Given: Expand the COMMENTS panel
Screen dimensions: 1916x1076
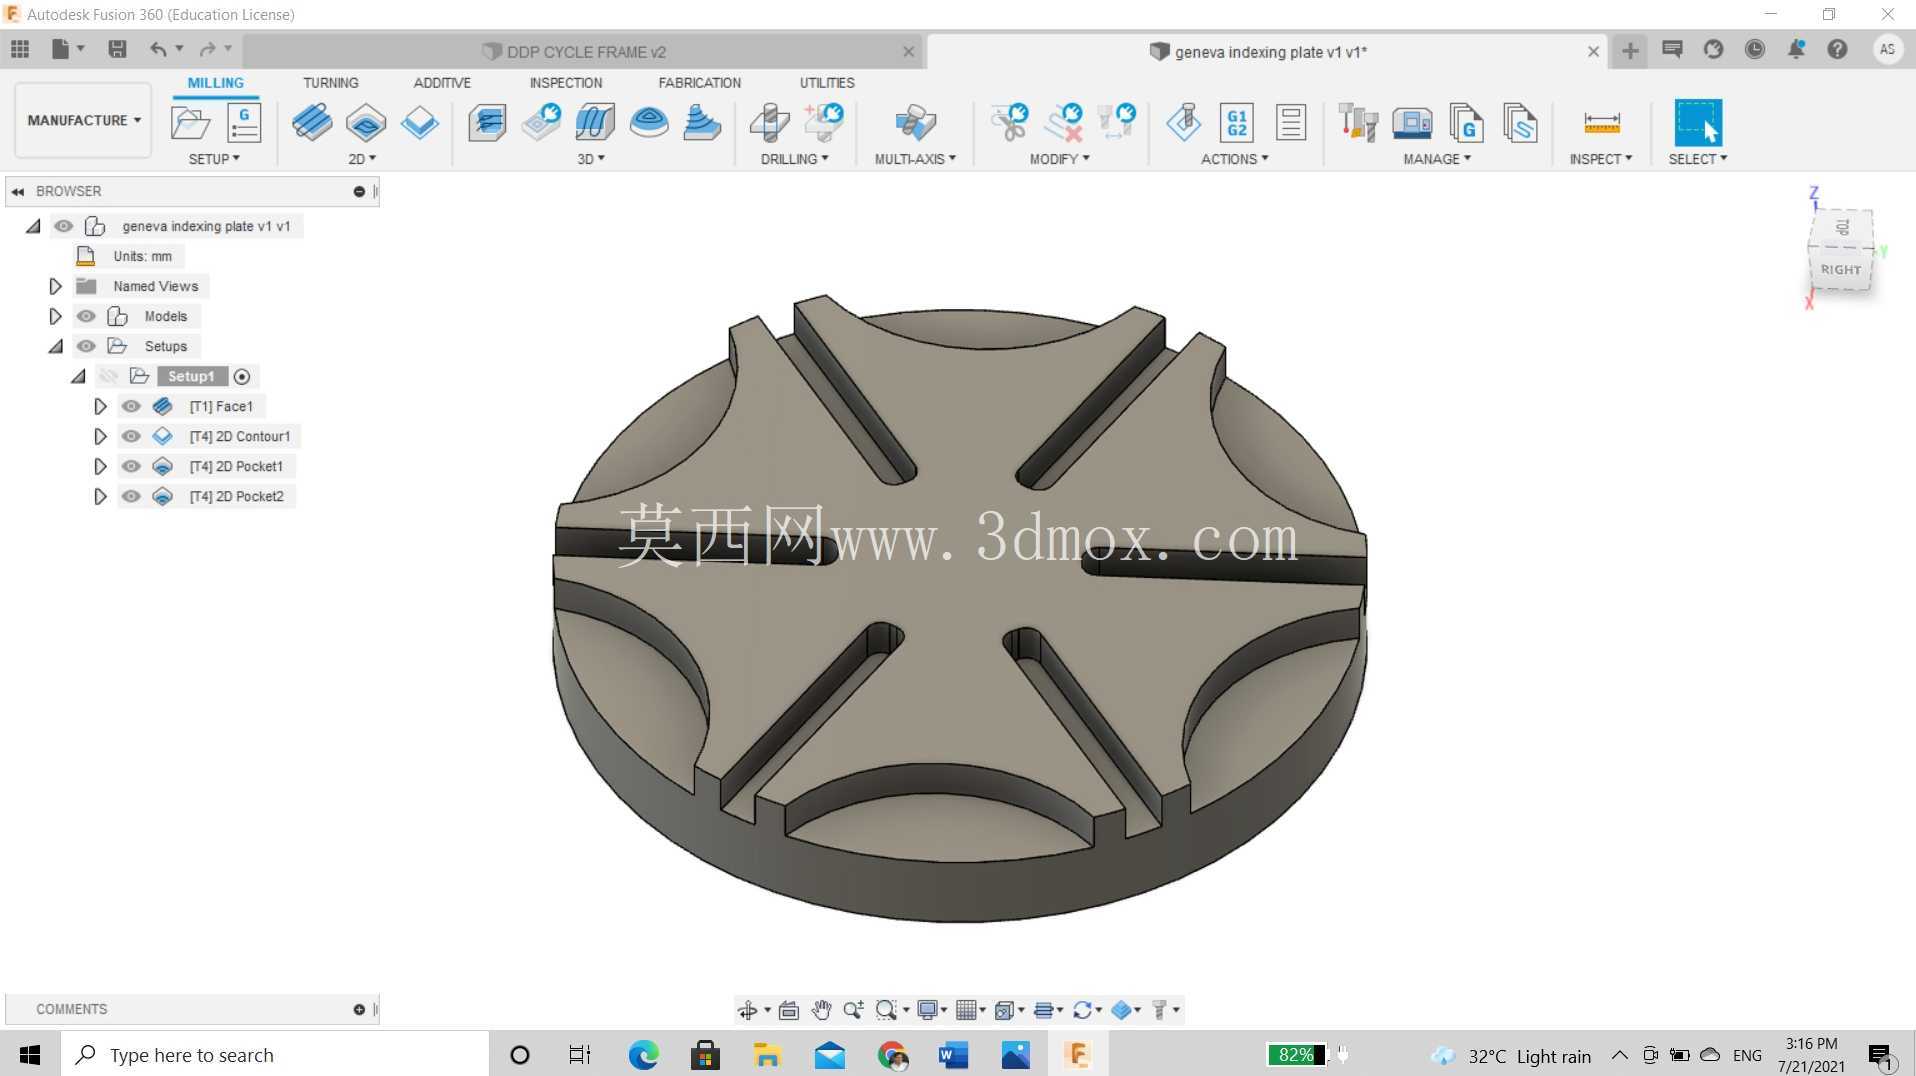Looking at the screenshot, I should coord(359,1010).
